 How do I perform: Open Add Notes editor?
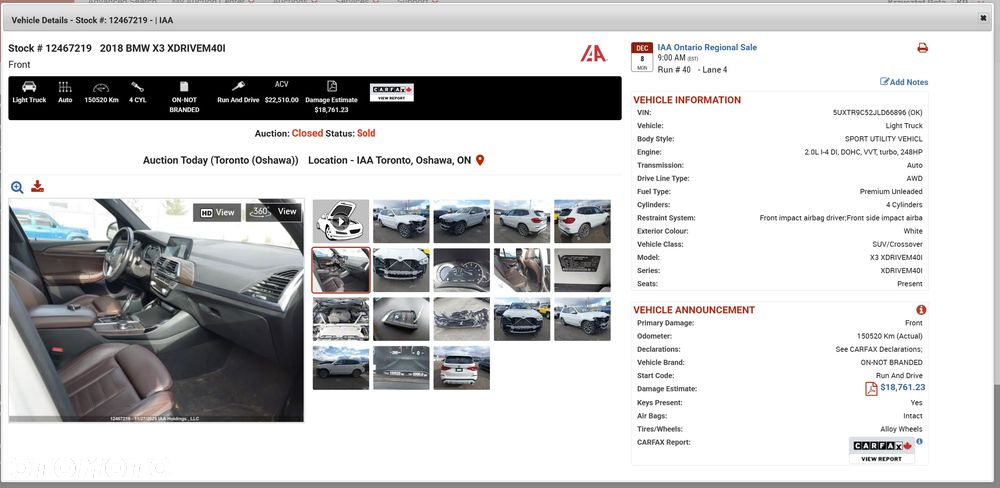pos(904,82)
